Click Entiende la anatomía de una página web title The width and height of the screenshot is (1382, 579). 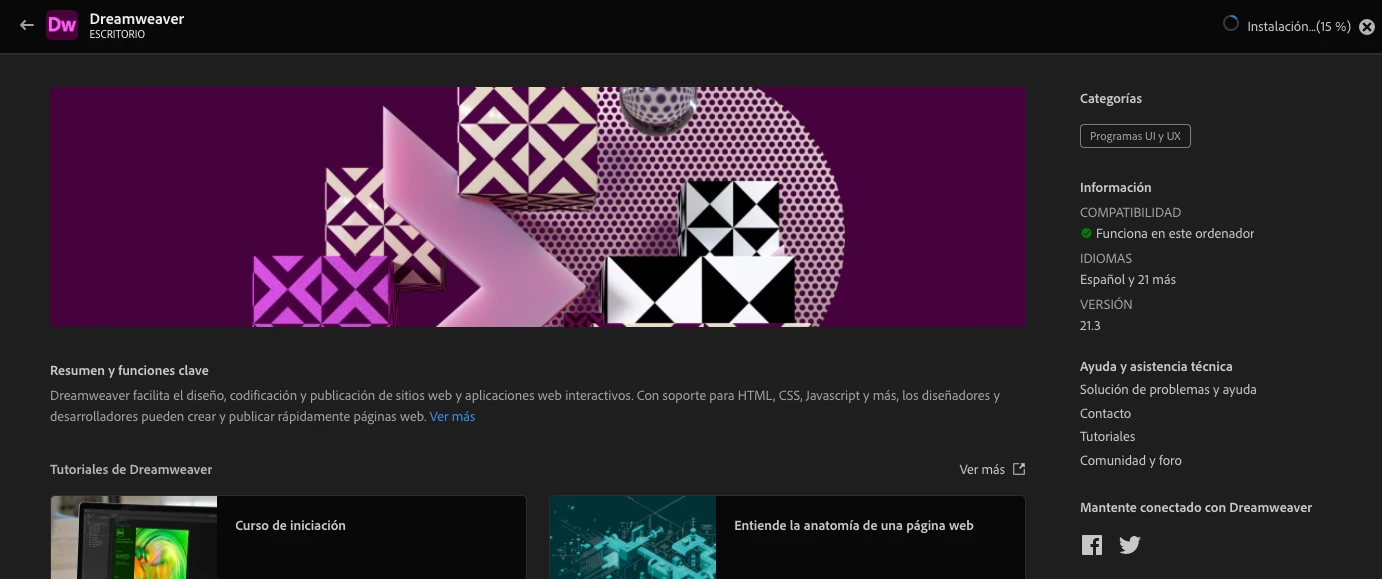click(x=854, y=526)
